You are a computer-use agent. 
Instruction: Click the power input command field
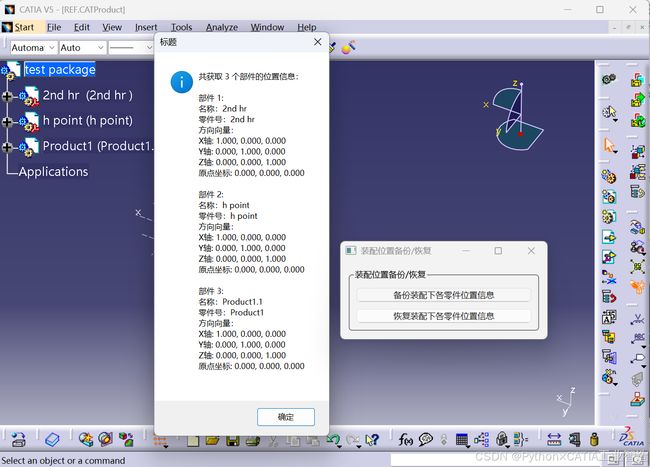coord(496,459)
